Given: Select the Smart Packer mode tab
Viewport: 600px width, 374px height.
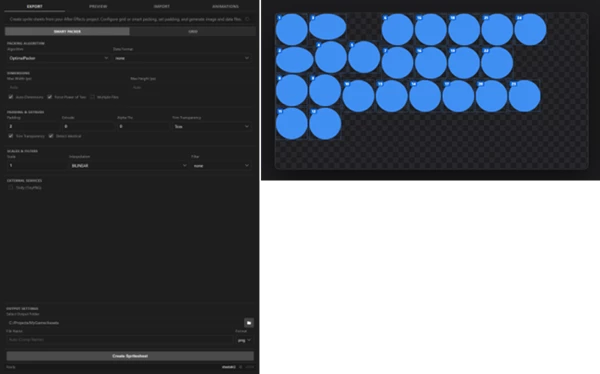Looking at the screenshot, I should (x=67, y=31).
